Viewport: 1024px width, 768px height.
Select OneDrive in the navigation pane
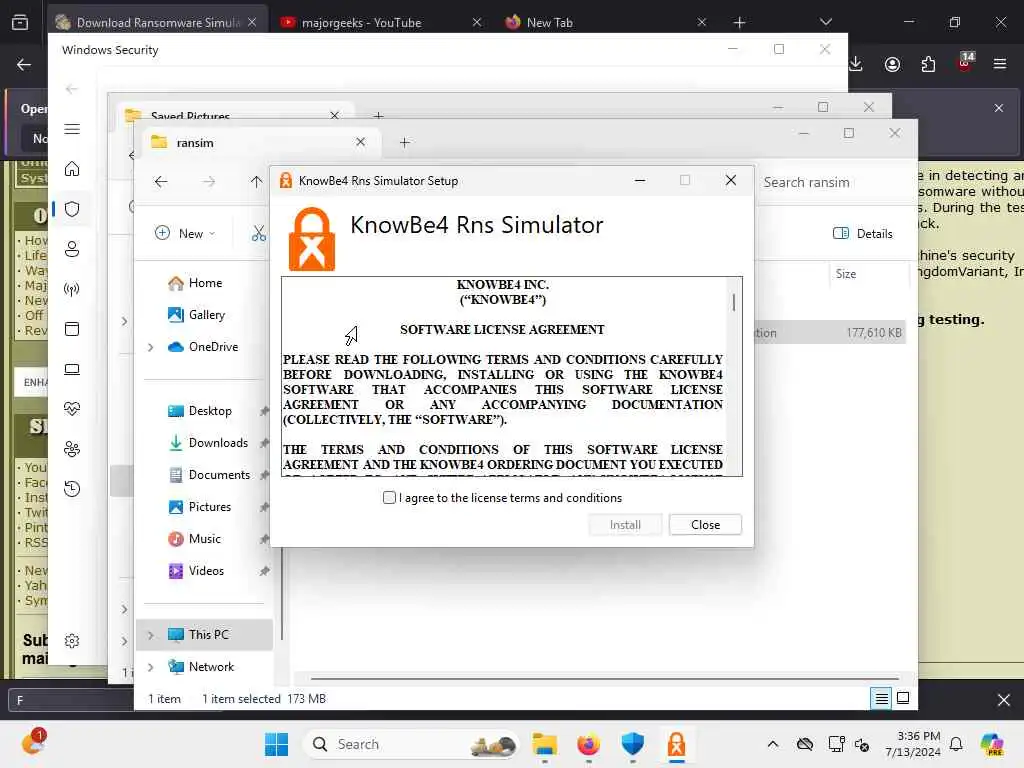pyautogui.click(x=203, y=347)
